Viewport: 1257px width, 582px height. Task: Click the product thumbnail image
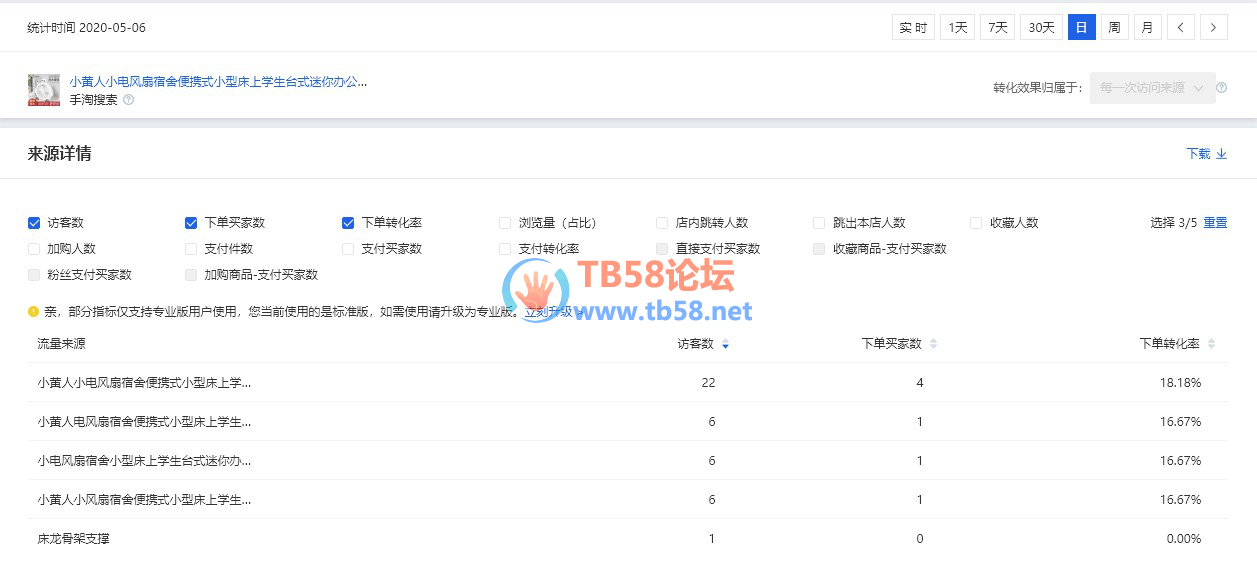point(44,90)
